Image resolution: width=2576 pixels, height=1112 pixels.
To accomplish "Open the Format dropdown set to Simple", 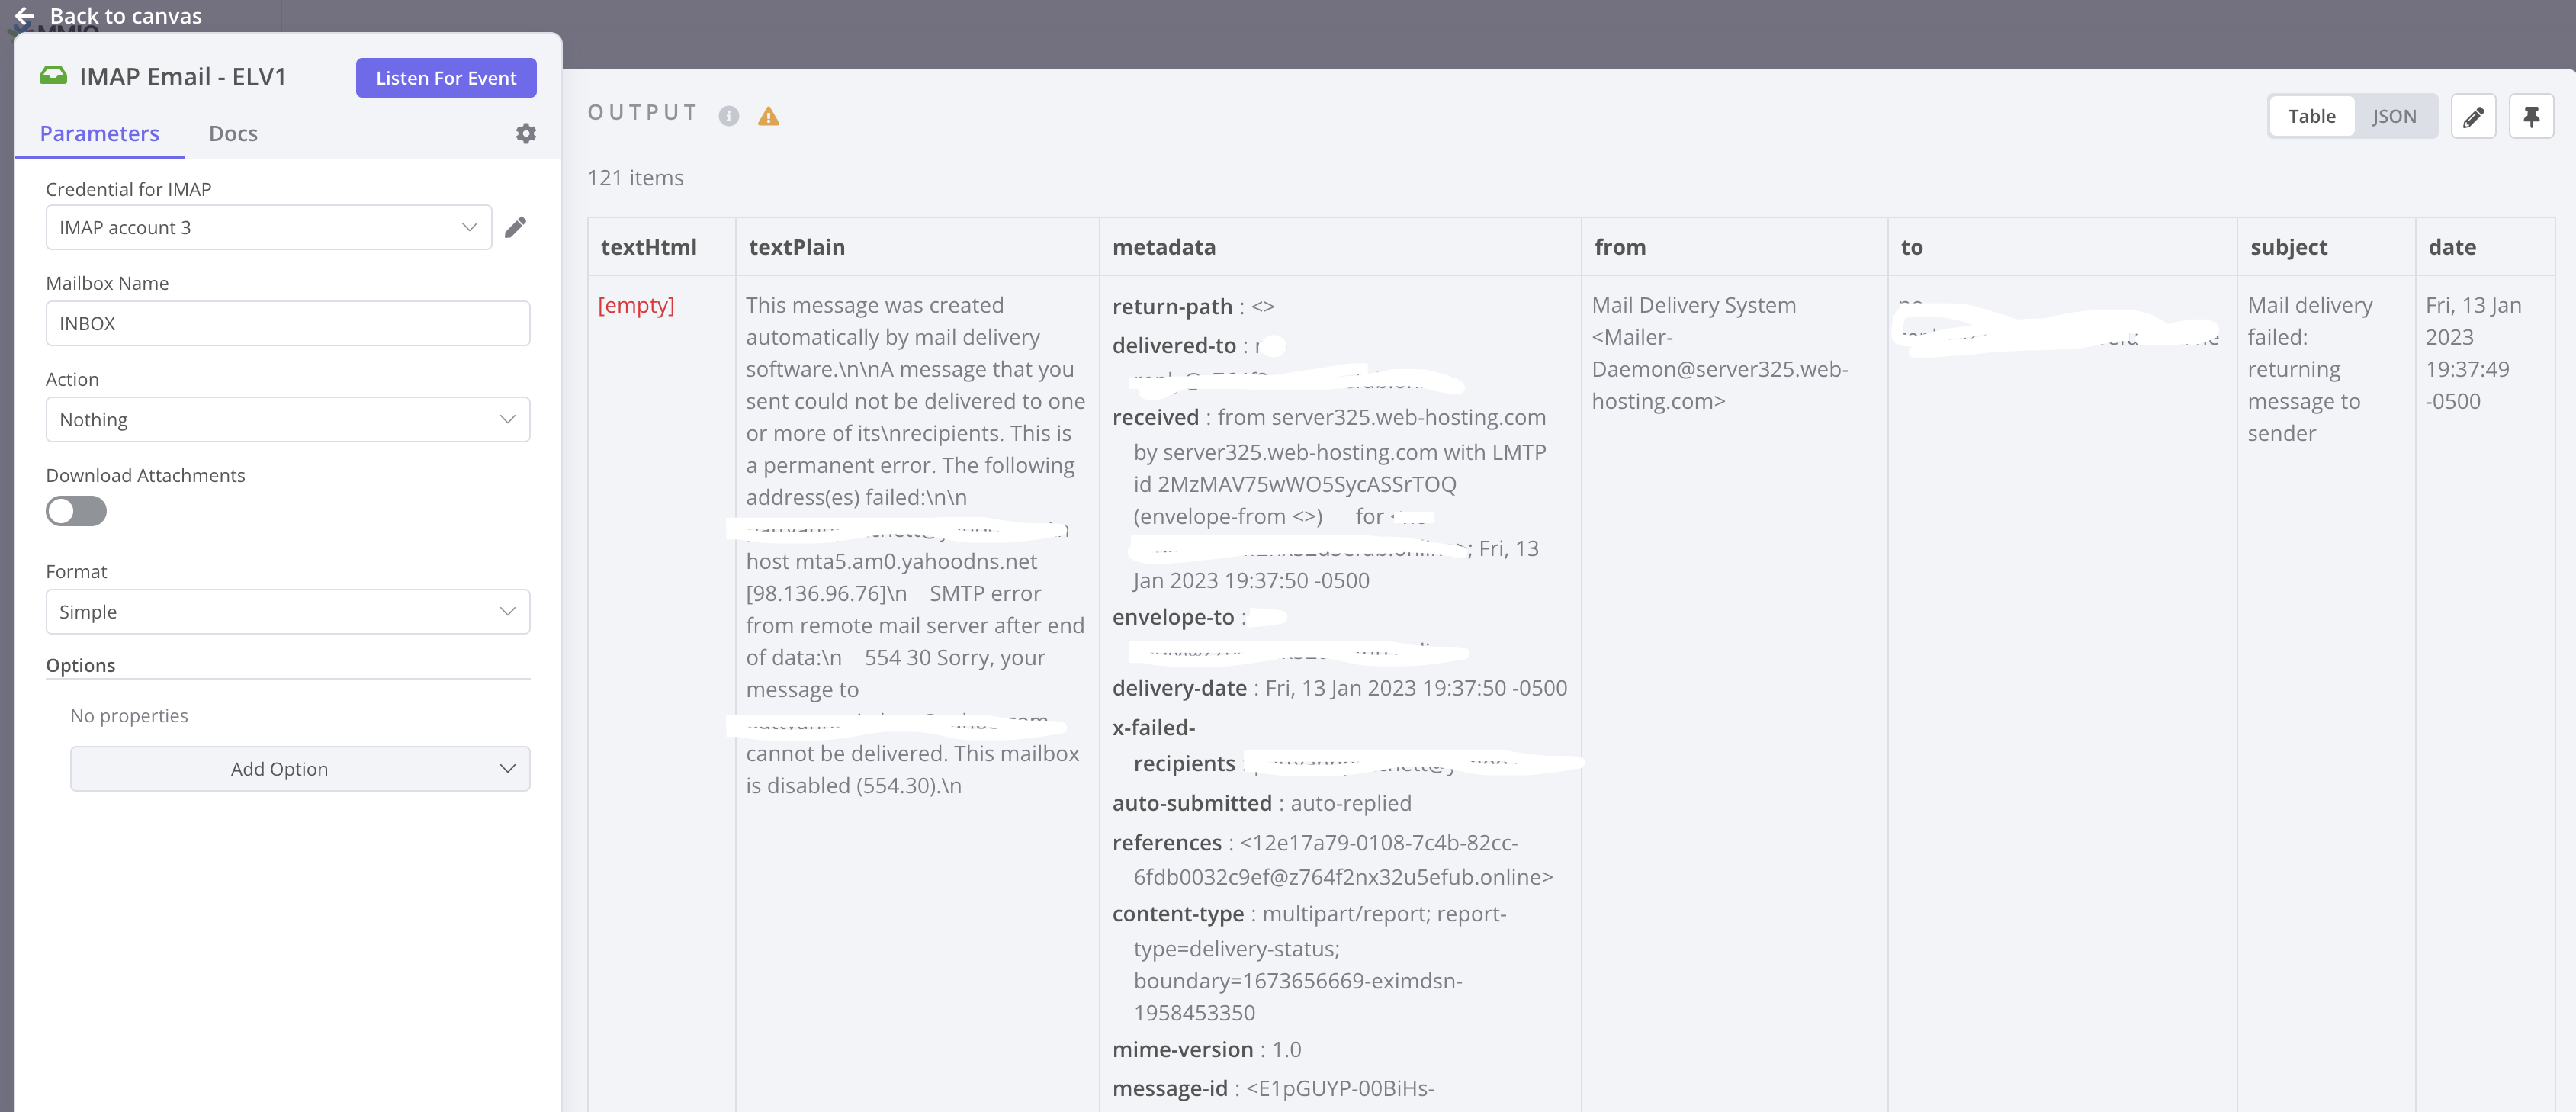I will (x=287, y=611).
